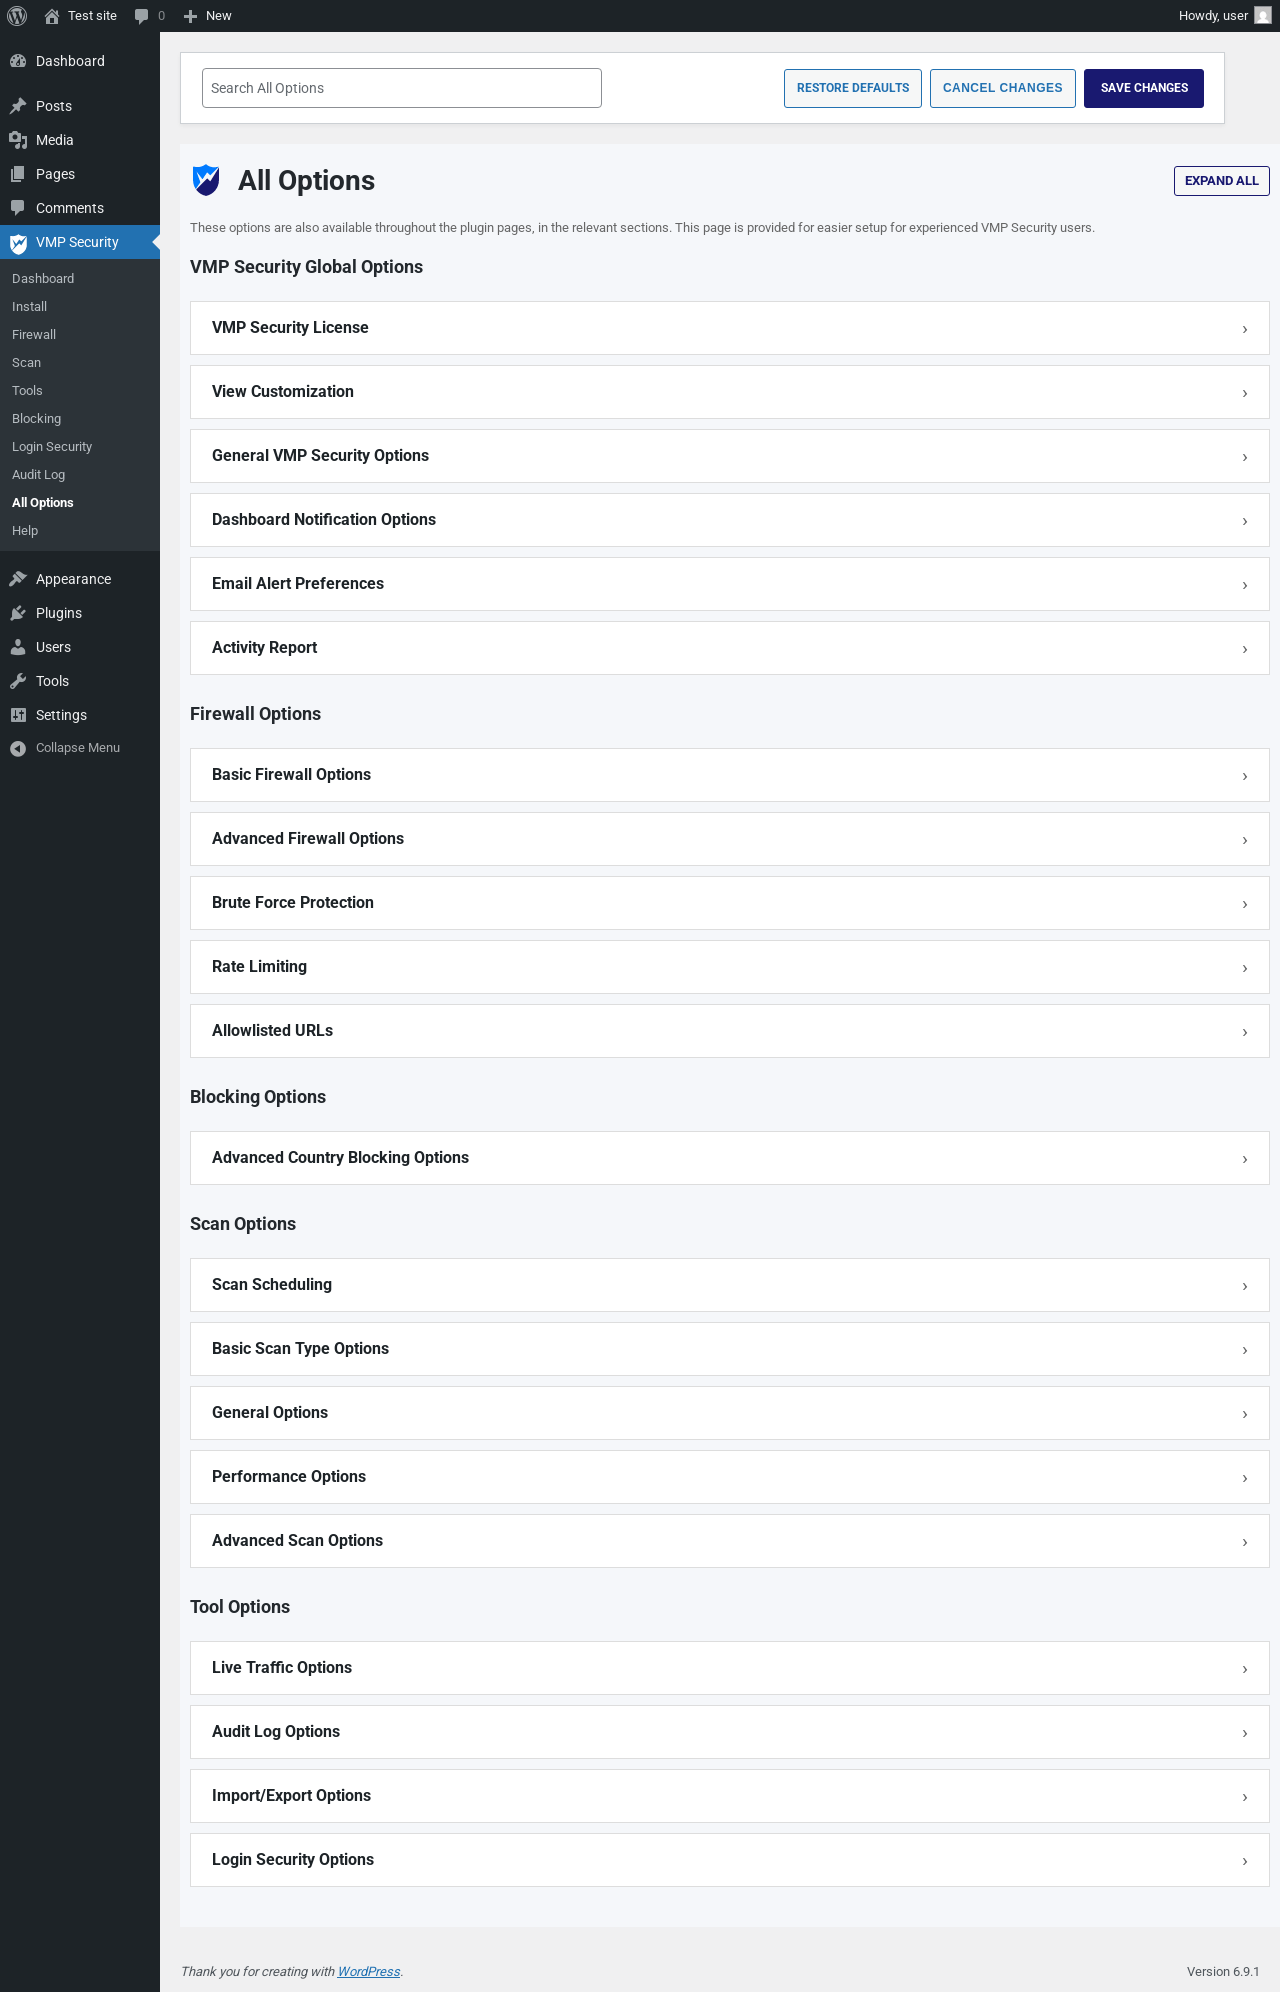The width and height of the screenshot is (1280, 1992).
Task: Click the Posts pushpin icon
Action: click(18, 106)
